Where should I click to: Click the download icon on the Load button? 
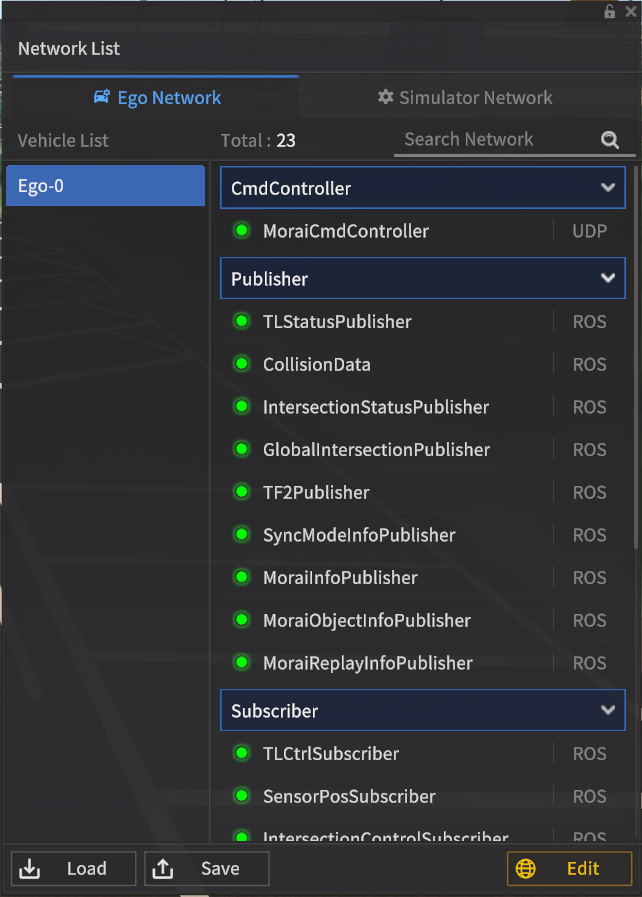click(x=29, y=868)
